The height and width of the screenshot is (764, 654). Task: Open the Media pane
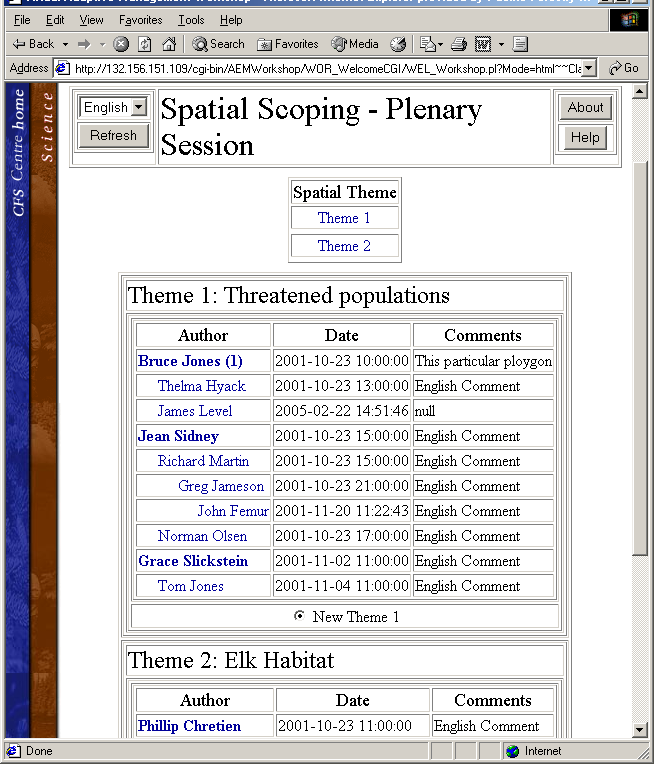tap(355, 44)
